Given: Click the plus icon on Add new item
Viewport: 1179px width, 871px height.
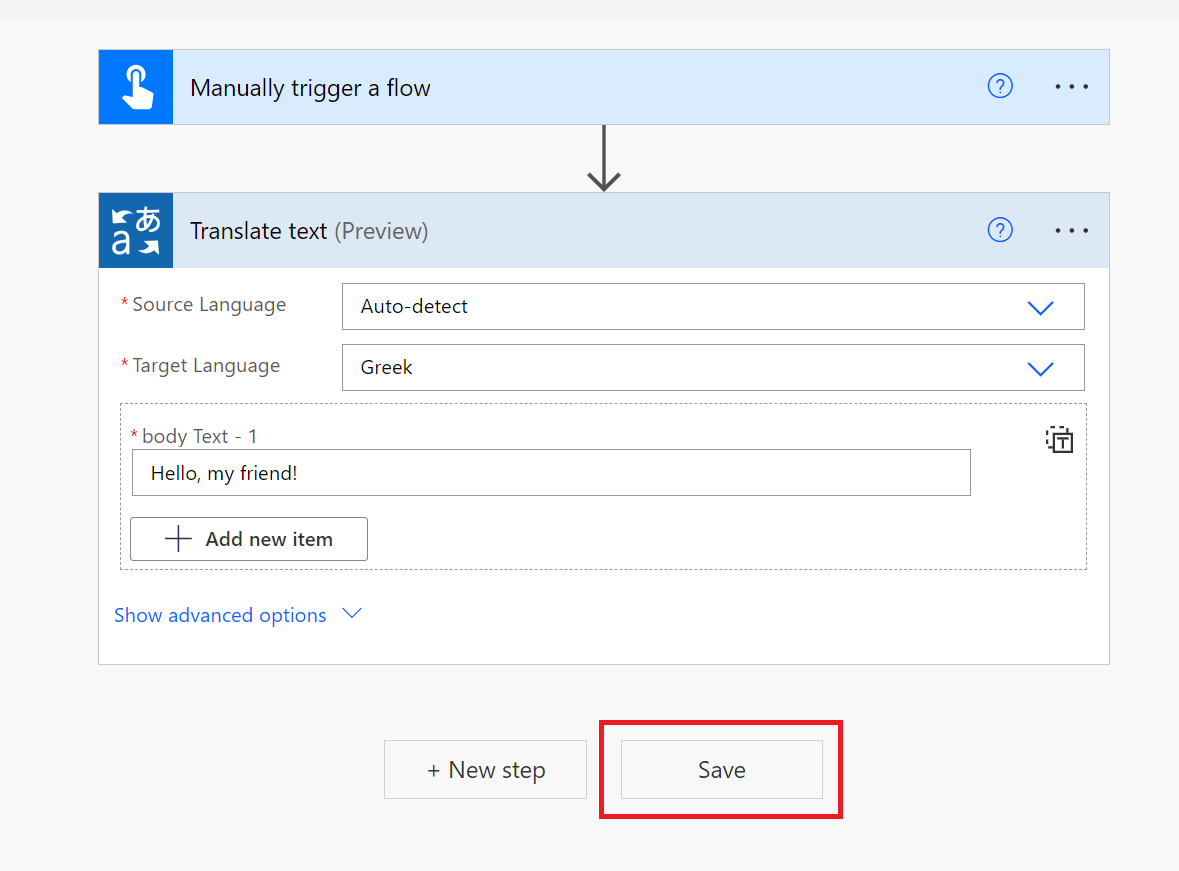Looking at the screenshot, I should point(178,539).
